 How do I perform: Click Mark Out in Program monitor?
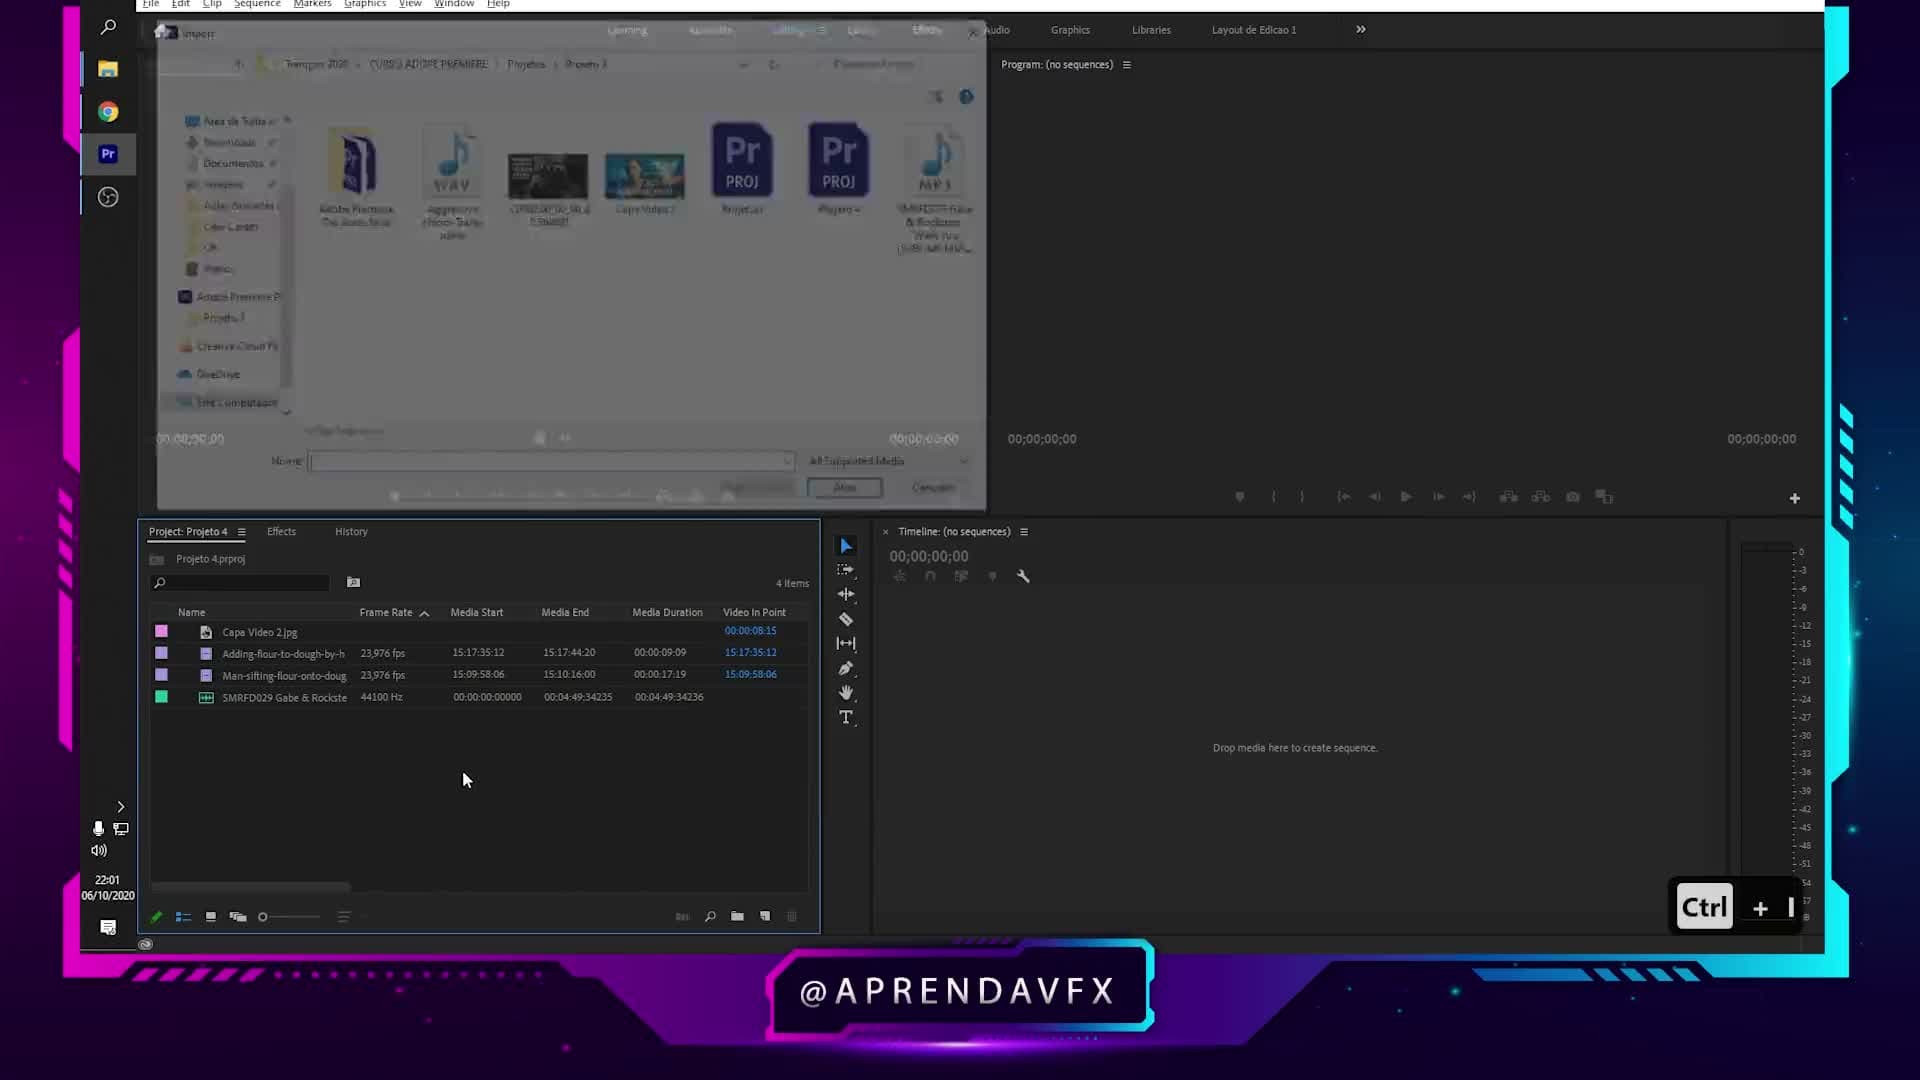coord(1302,497)
